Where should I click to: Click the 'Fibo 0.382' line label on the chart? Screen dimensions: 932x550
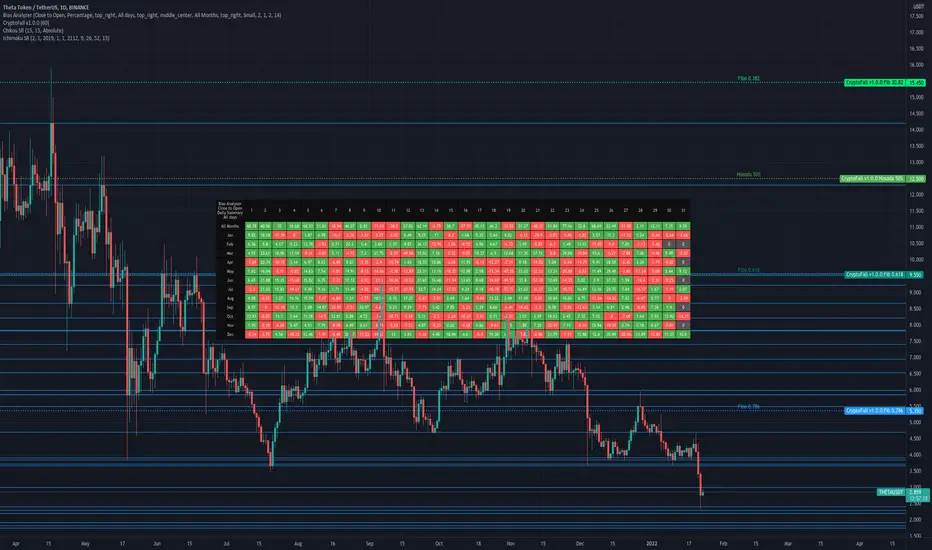(x=748, y=78)
